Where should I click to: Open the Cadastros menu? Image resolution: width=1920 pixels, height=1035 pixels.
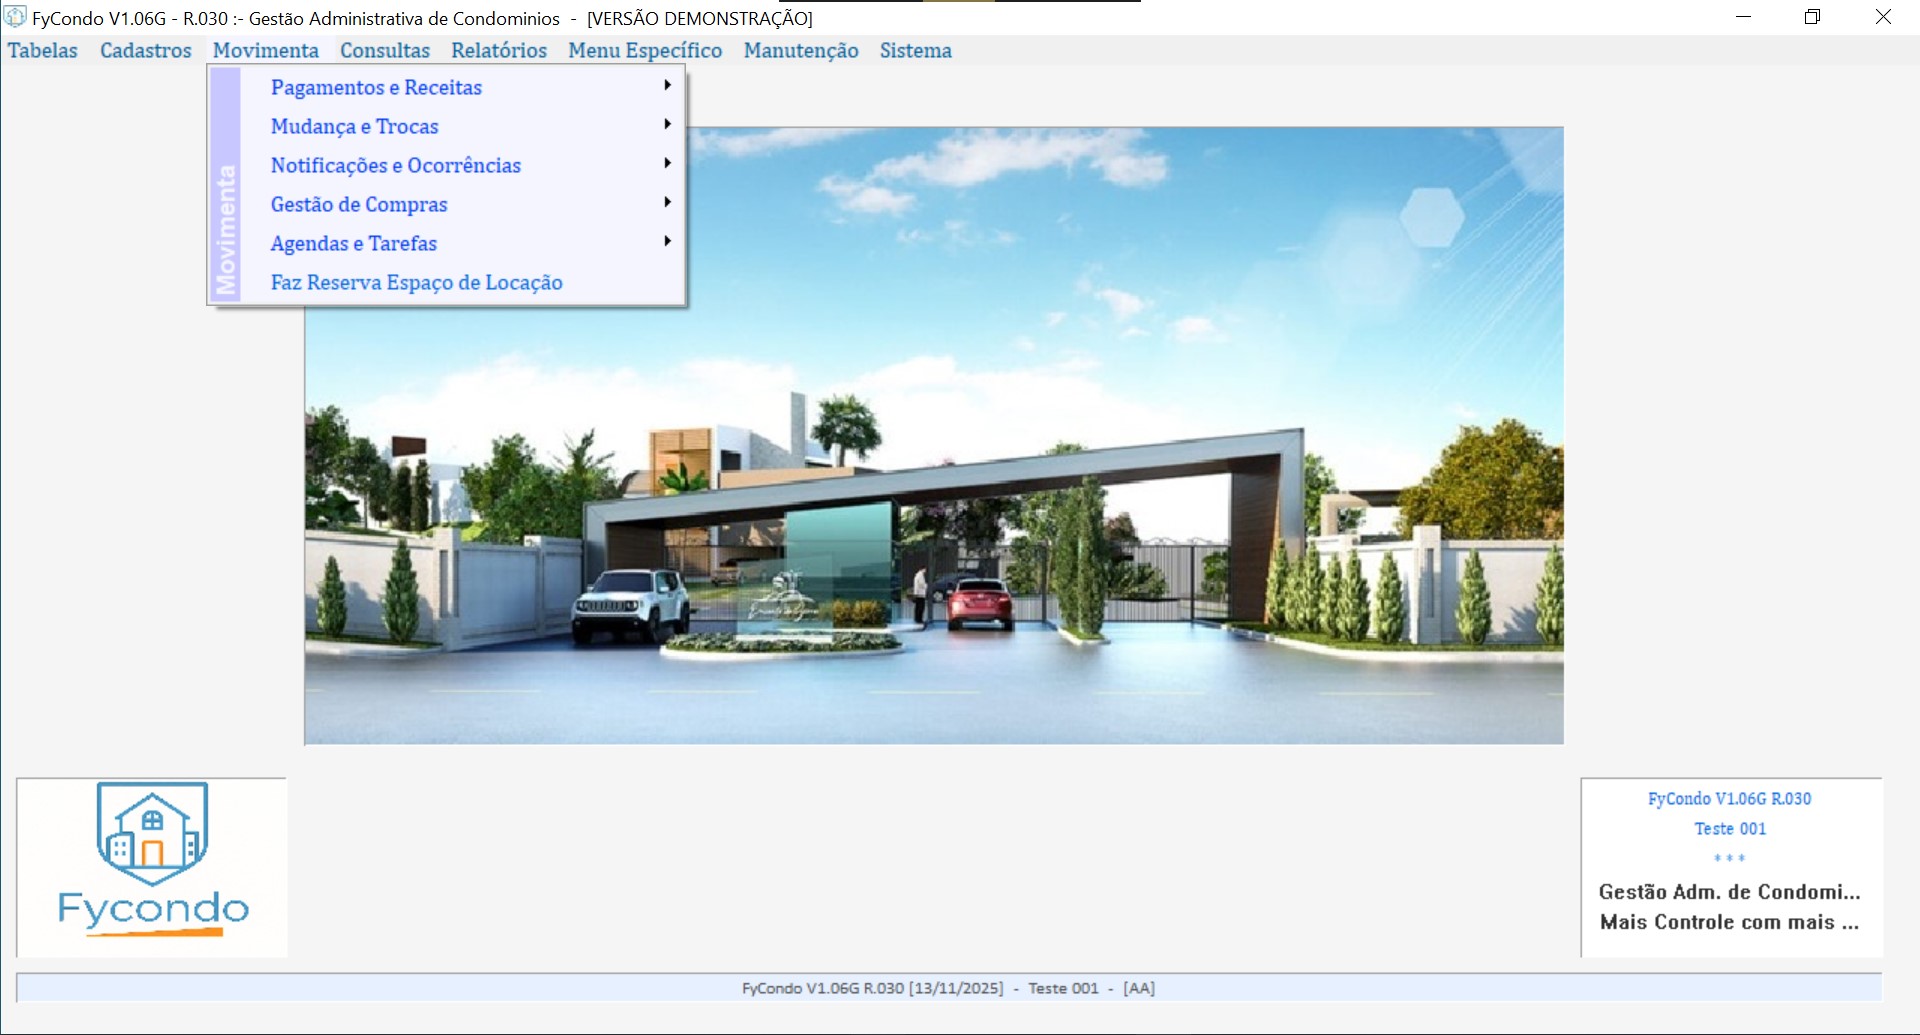pyautogui.click(x=145, y=51)
